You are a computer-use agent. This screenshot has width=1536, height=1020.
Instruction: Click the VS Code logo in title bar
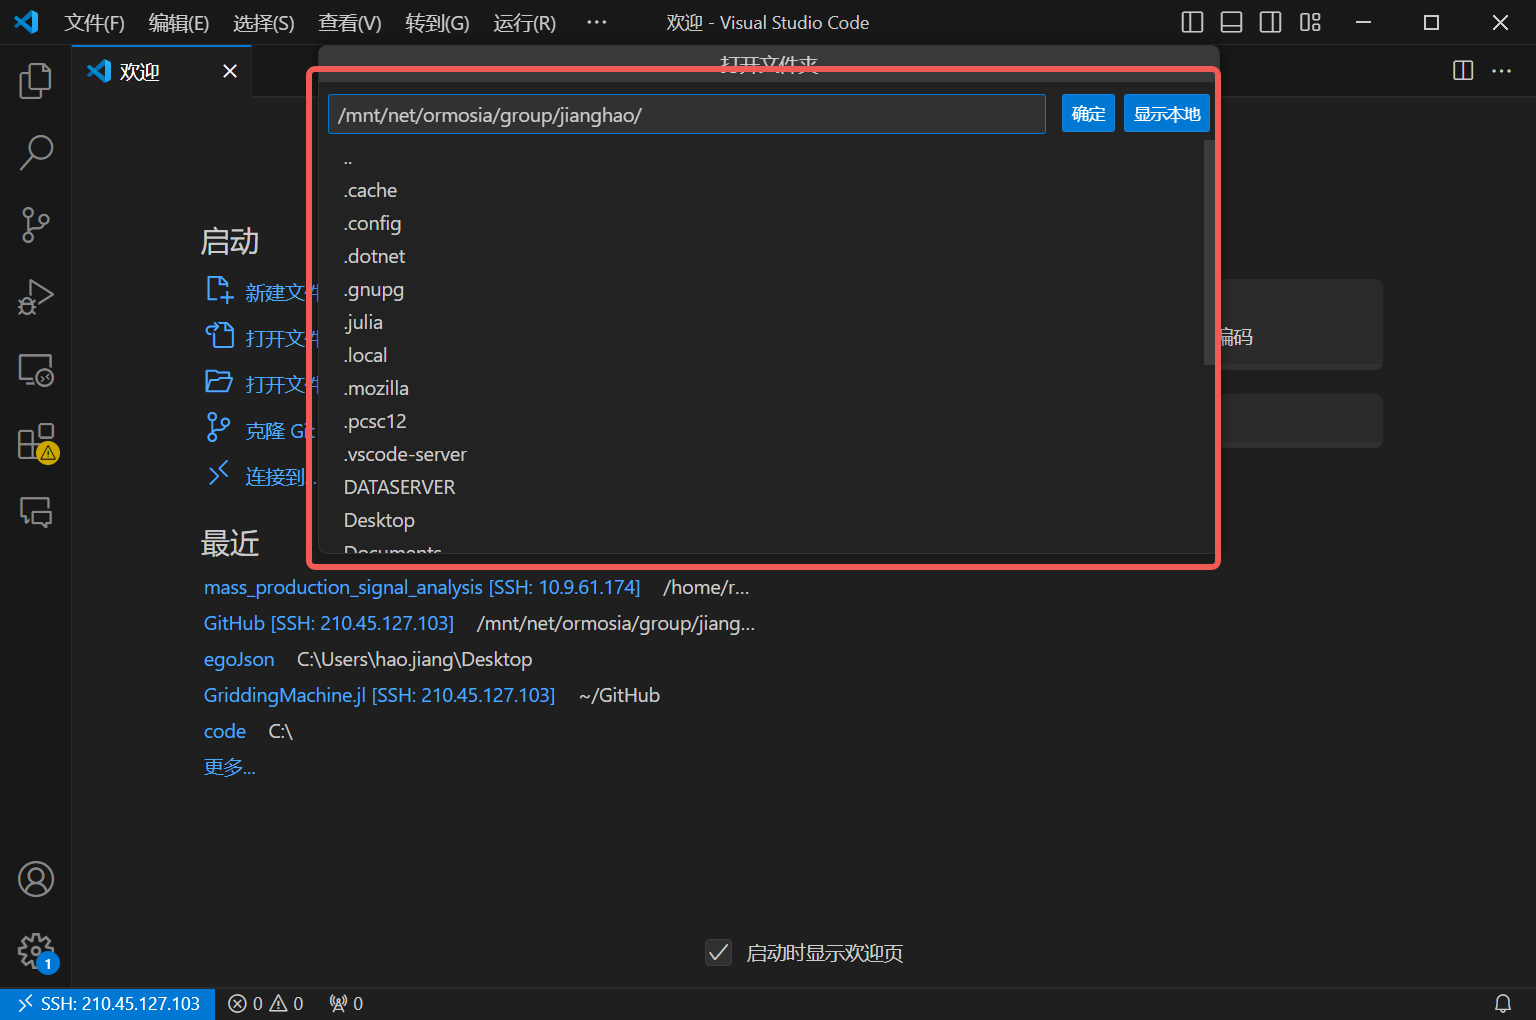(x=26, y=22)
